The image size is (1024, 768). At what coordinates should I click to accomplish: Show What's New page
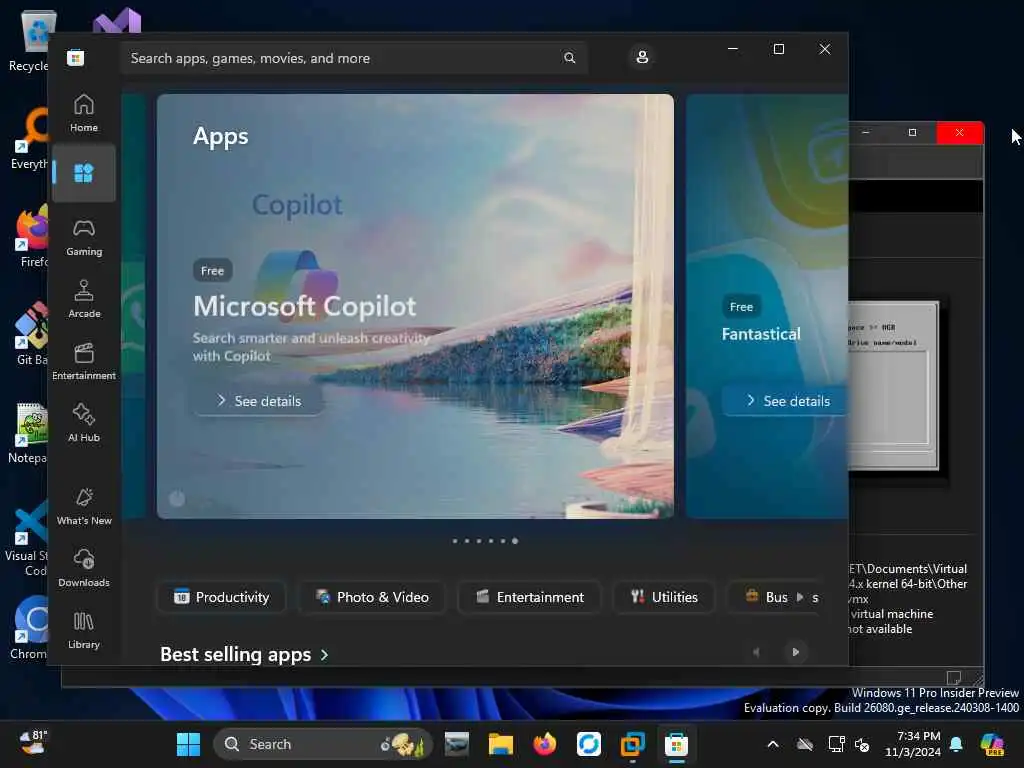pyautogui.click(x=84, y=506)
